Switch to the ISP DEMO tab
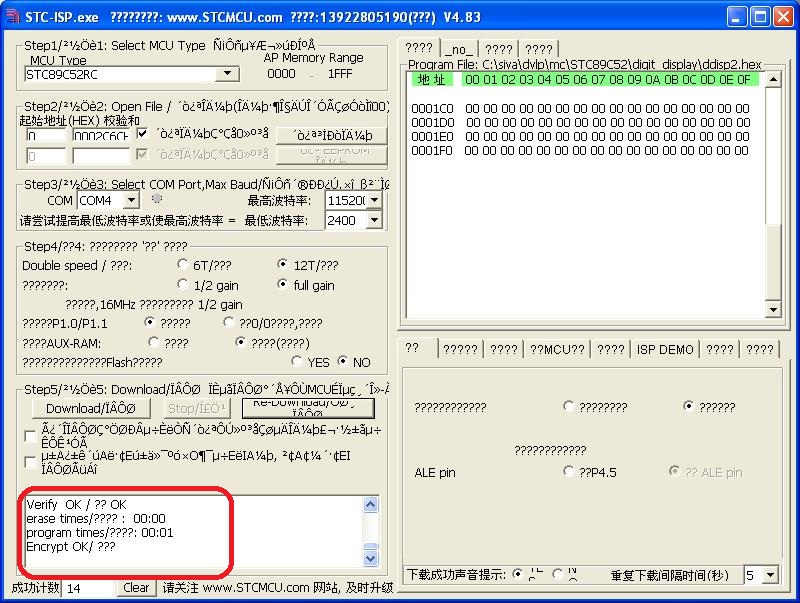 tap(665, 349)
